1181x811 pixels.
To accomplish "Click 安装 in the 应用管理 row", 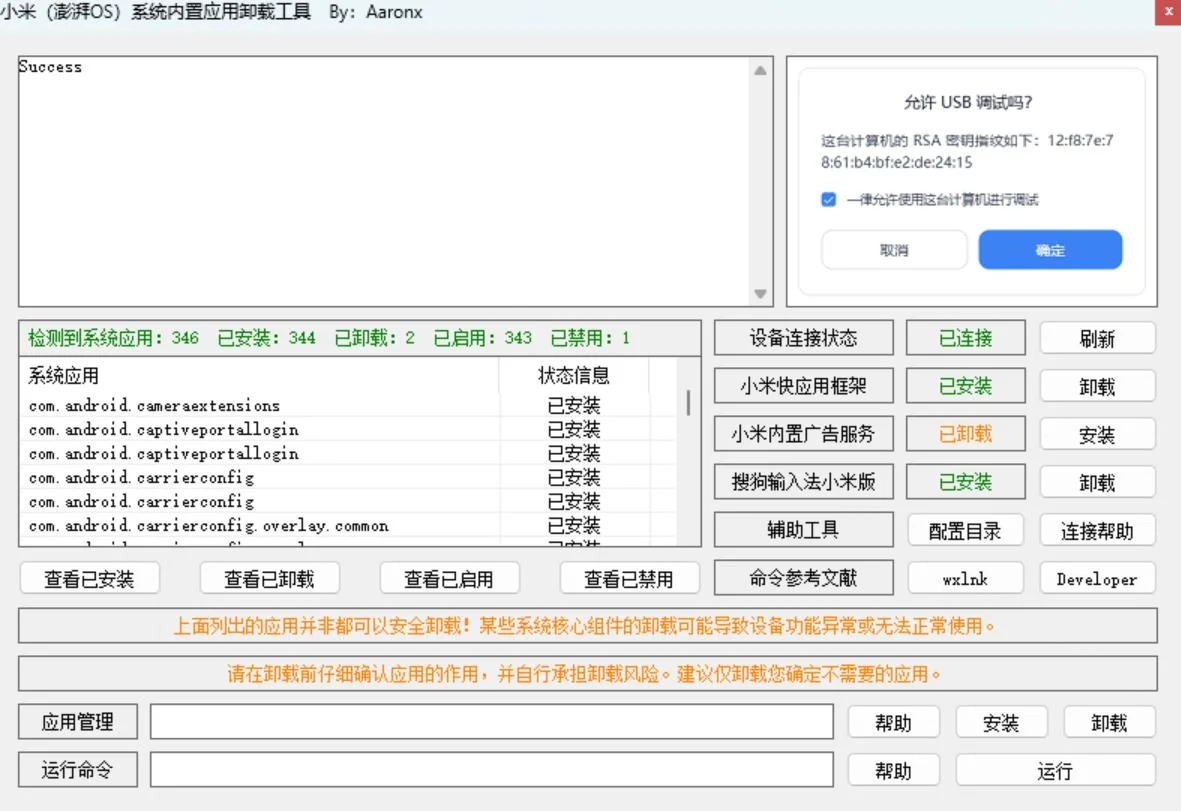I will 1001,723.
